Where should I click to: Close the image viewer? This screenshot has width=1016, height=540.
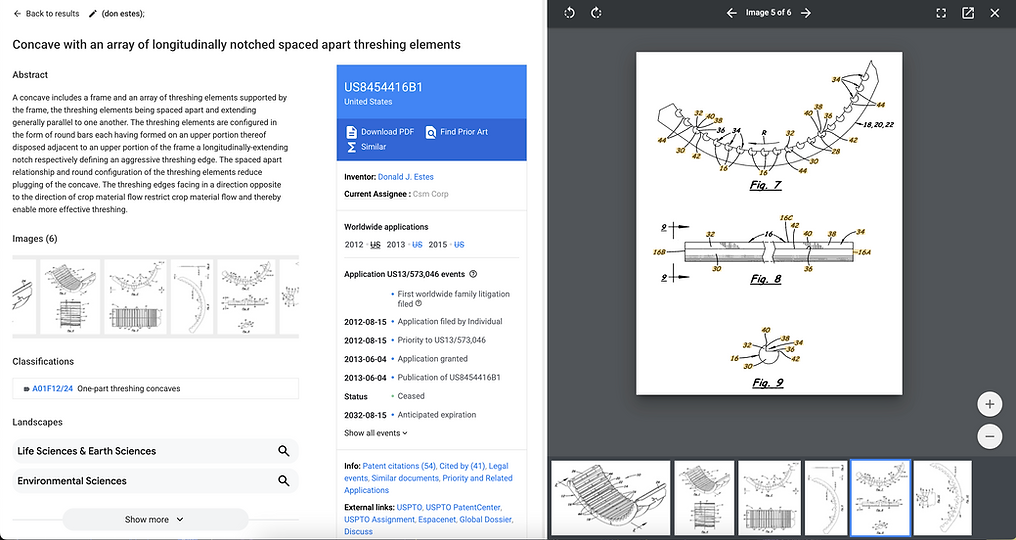995,13
